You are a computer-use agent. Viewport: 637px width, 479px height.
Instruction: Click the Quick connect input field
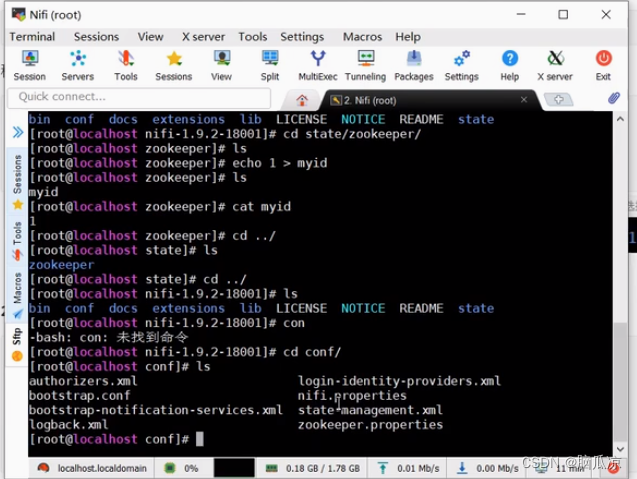coord(139,97)
